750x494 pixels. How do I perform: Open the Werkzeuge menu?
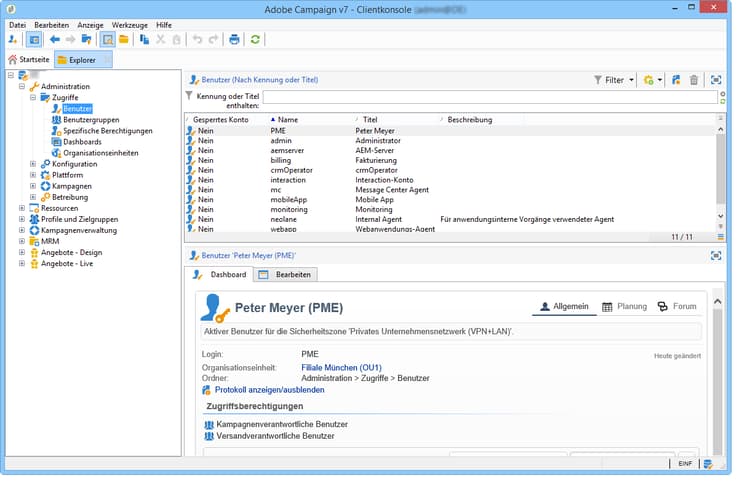[130, 25]
